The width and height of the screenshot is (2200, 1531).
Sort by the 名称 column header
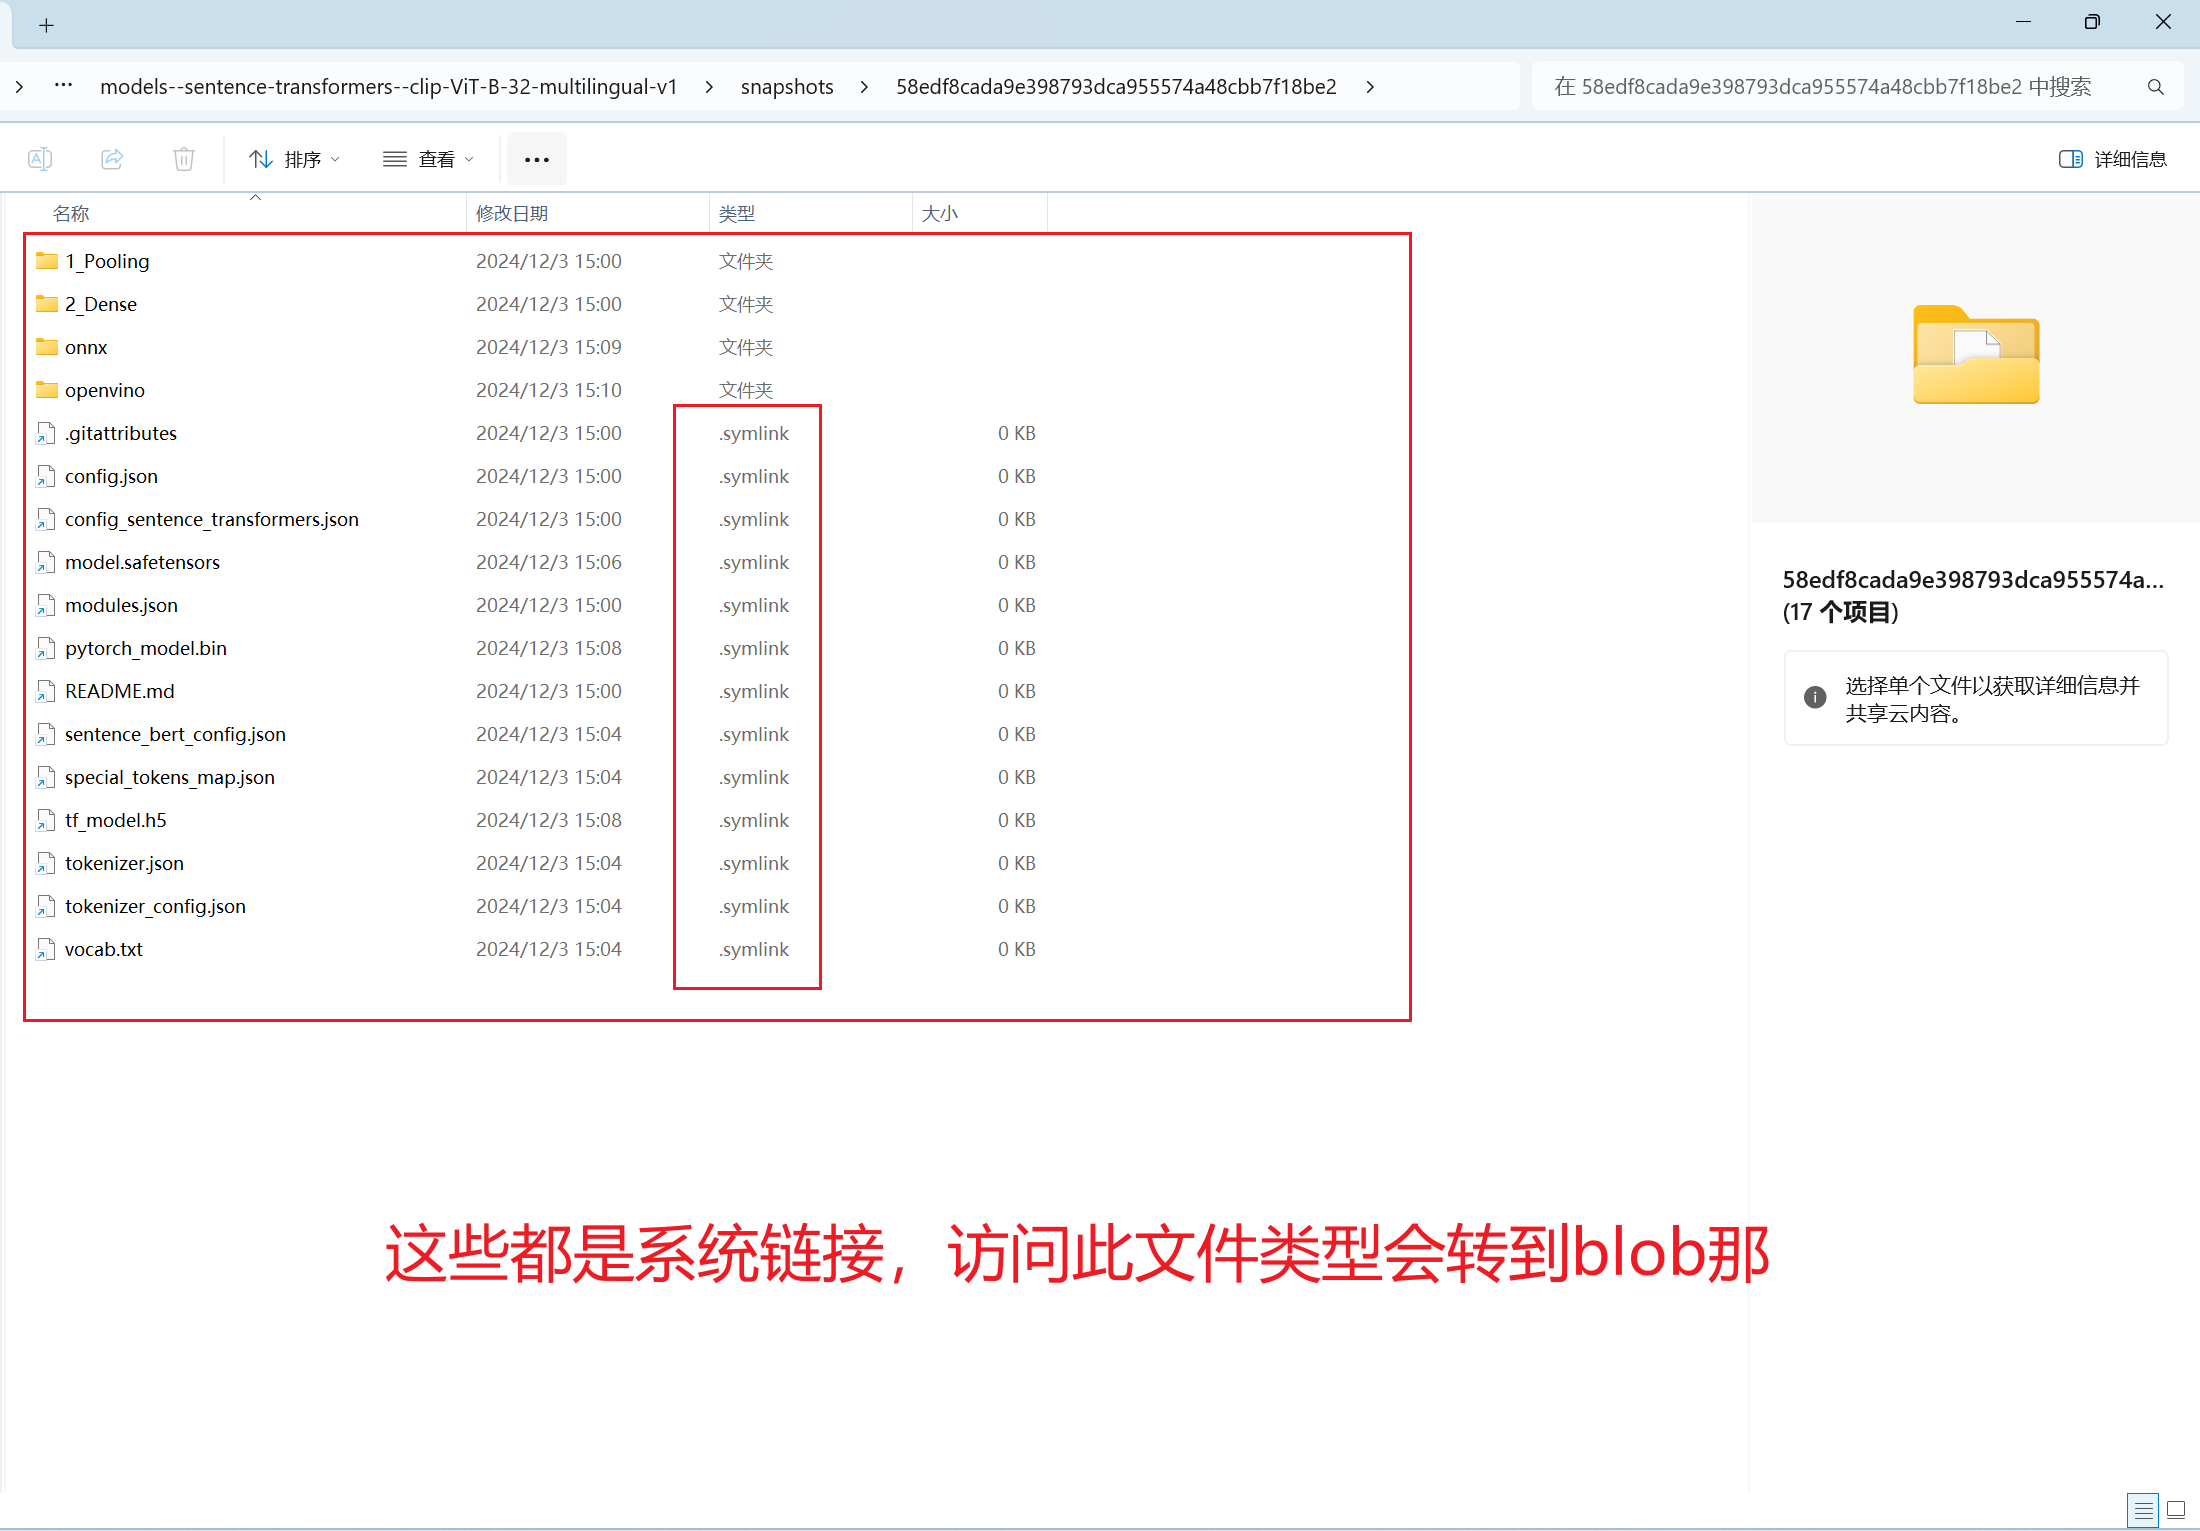coord(71,213)
